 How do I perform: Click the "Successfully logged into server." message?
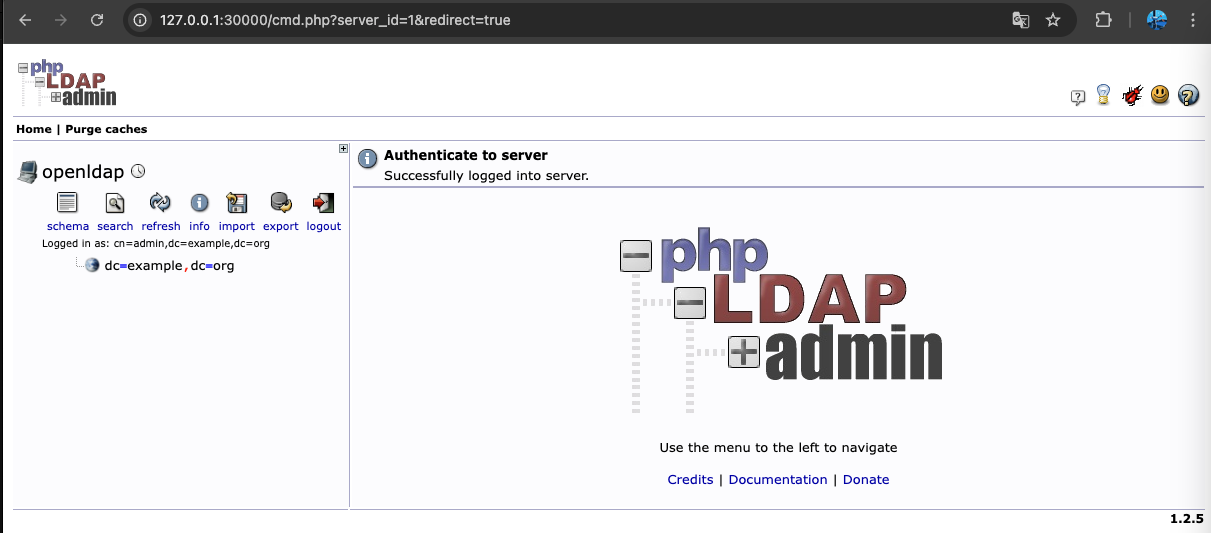[x=487, y=176]
